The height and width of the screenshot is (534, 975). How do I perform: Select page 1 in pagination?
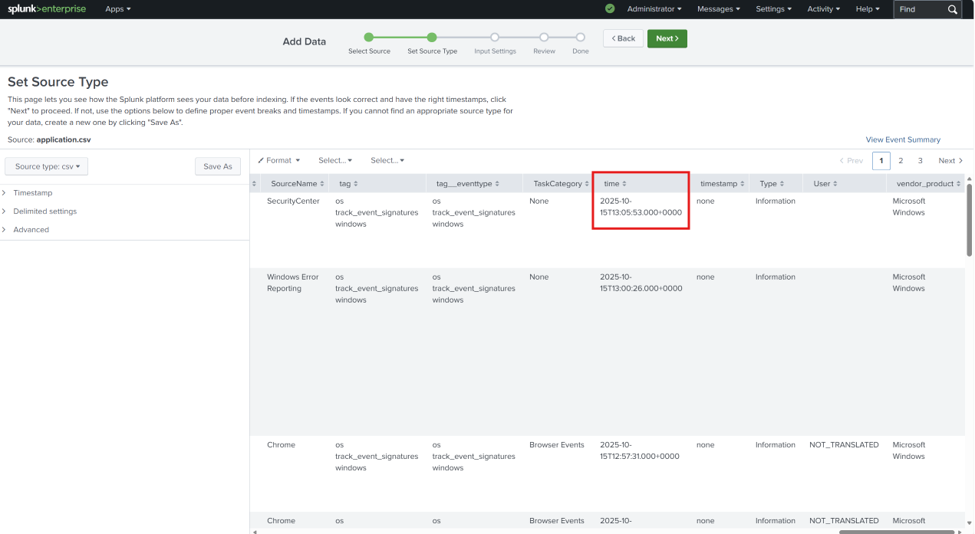coord(881,160)
